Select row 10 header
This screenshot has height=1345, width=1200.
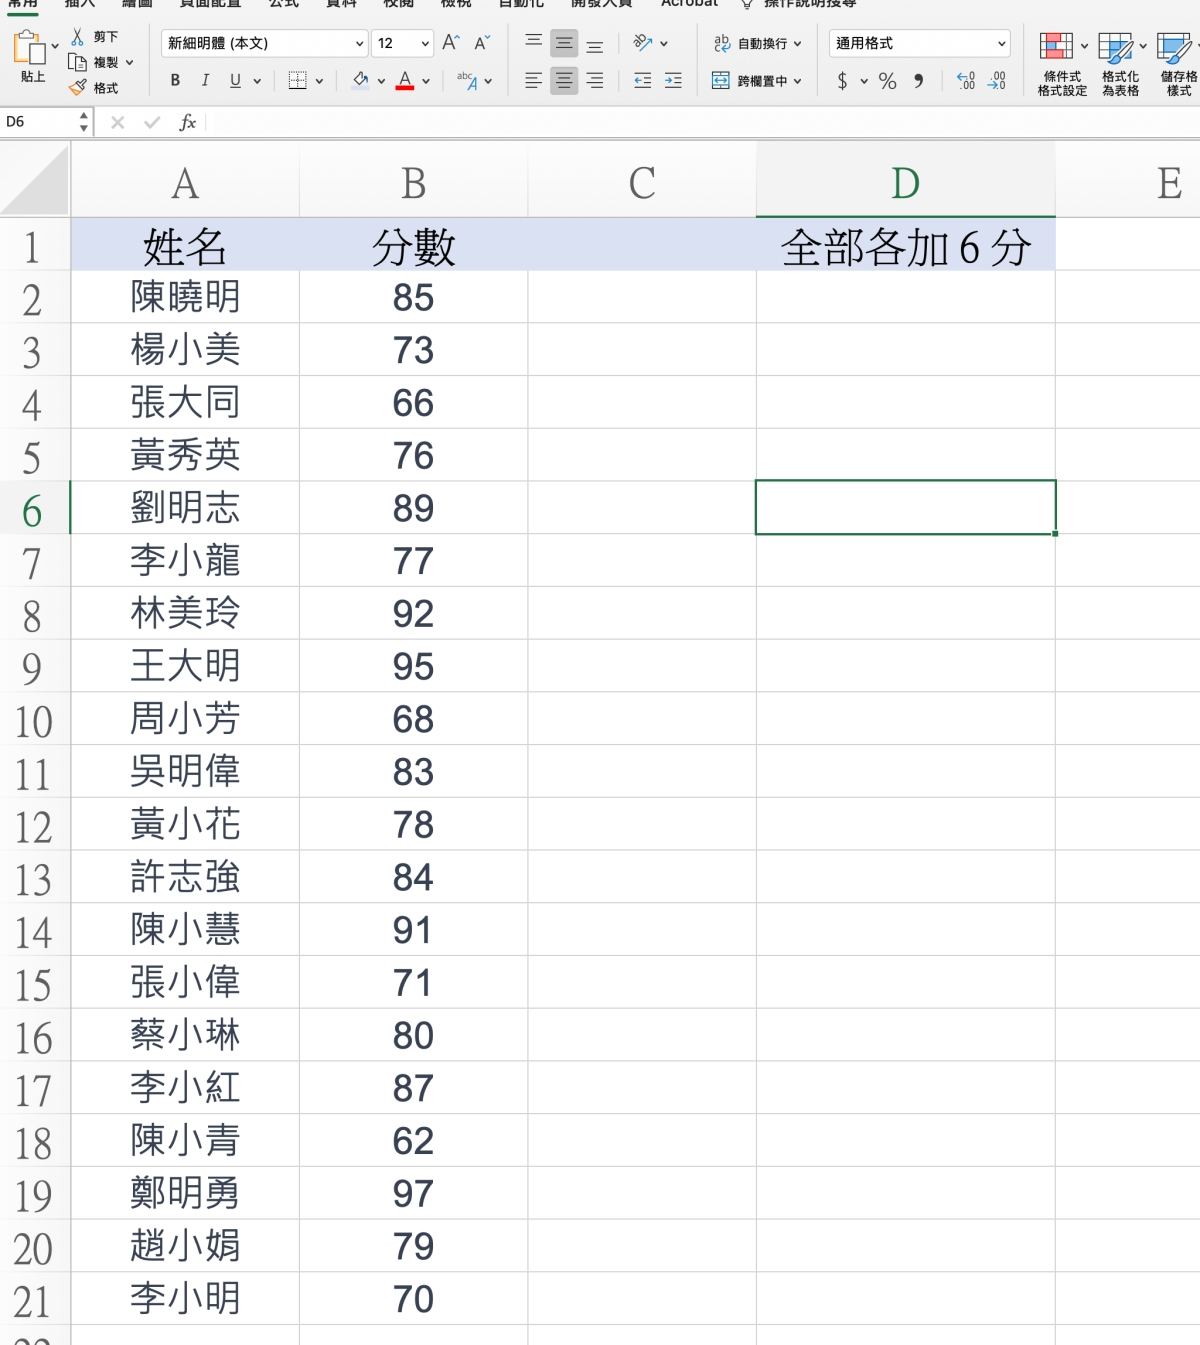(x=35, y=719)
